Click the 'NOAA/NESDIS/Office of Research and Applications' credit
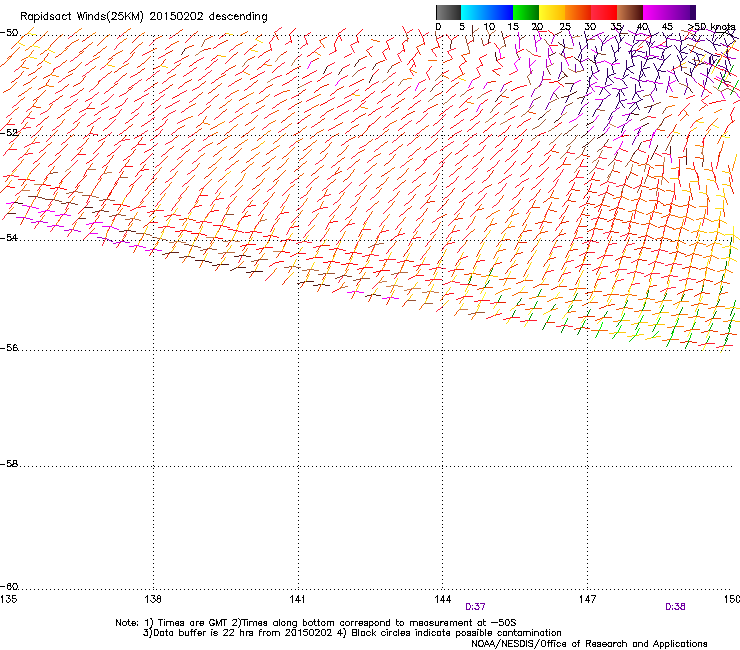The image size is (740, 650). click(x=589, y=643)
